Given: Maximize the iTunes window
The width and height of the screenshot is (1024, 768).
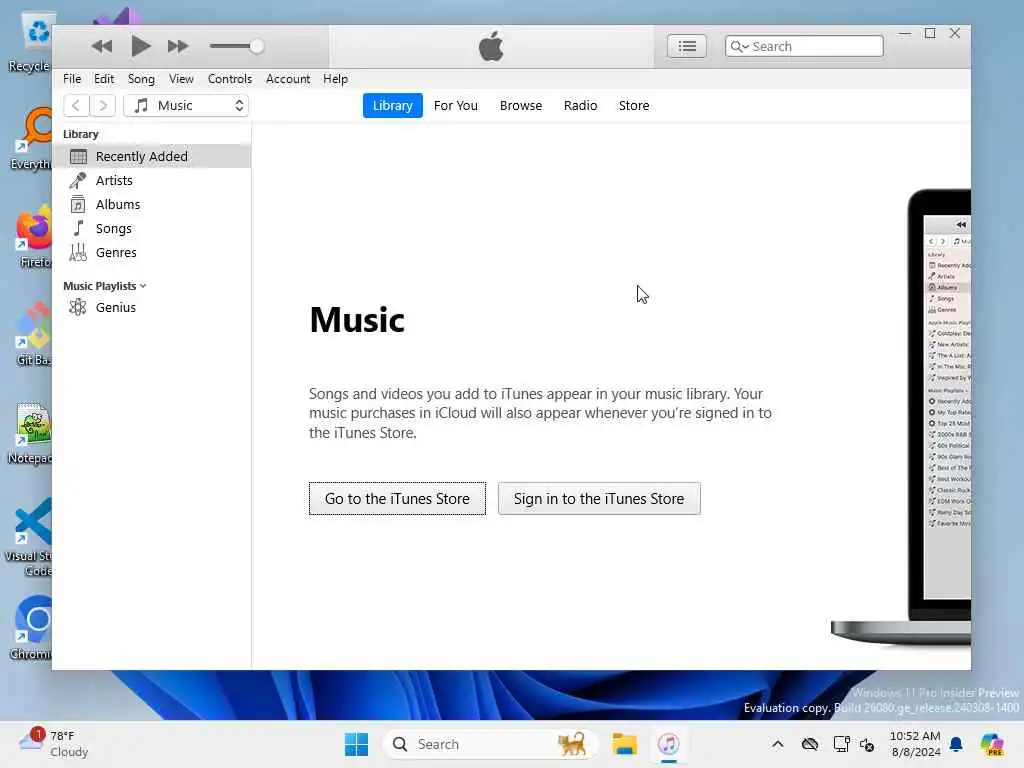Looking at the screenshot, I should point(930,33).
